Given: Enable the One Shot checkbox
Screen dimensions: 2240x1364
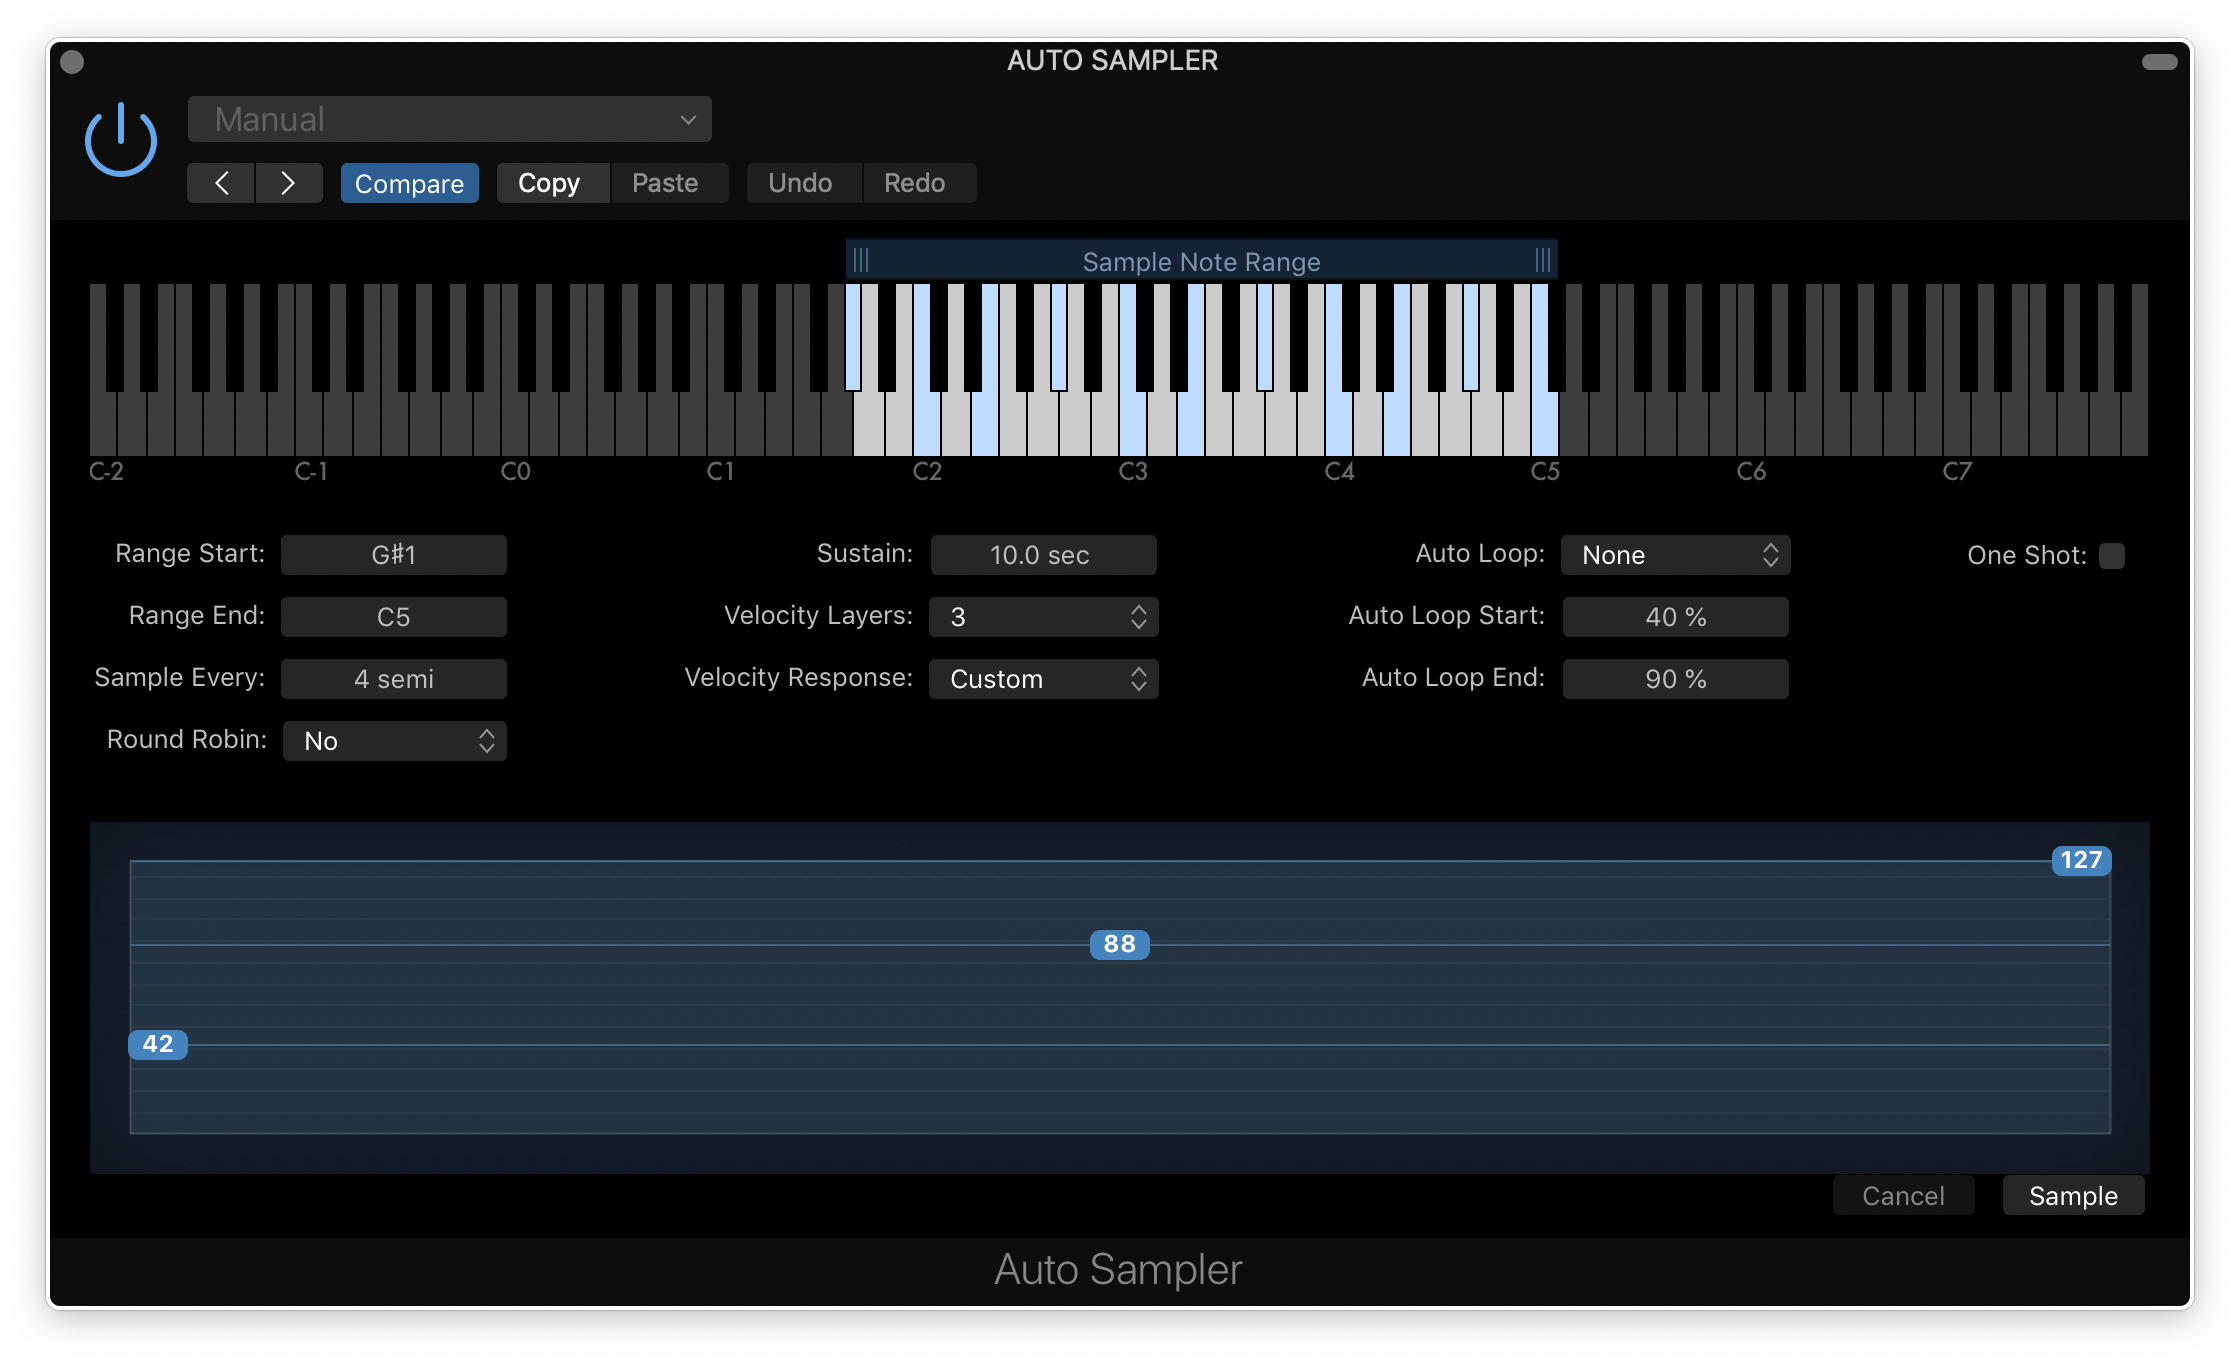Looking at the screenshot, I should pos(2113,555).
